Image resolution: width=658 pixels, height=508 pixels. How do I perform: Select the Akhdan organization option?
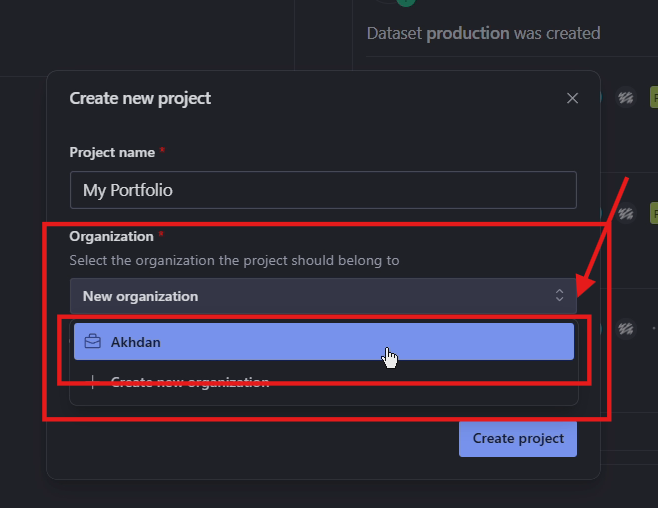(324, 341)
